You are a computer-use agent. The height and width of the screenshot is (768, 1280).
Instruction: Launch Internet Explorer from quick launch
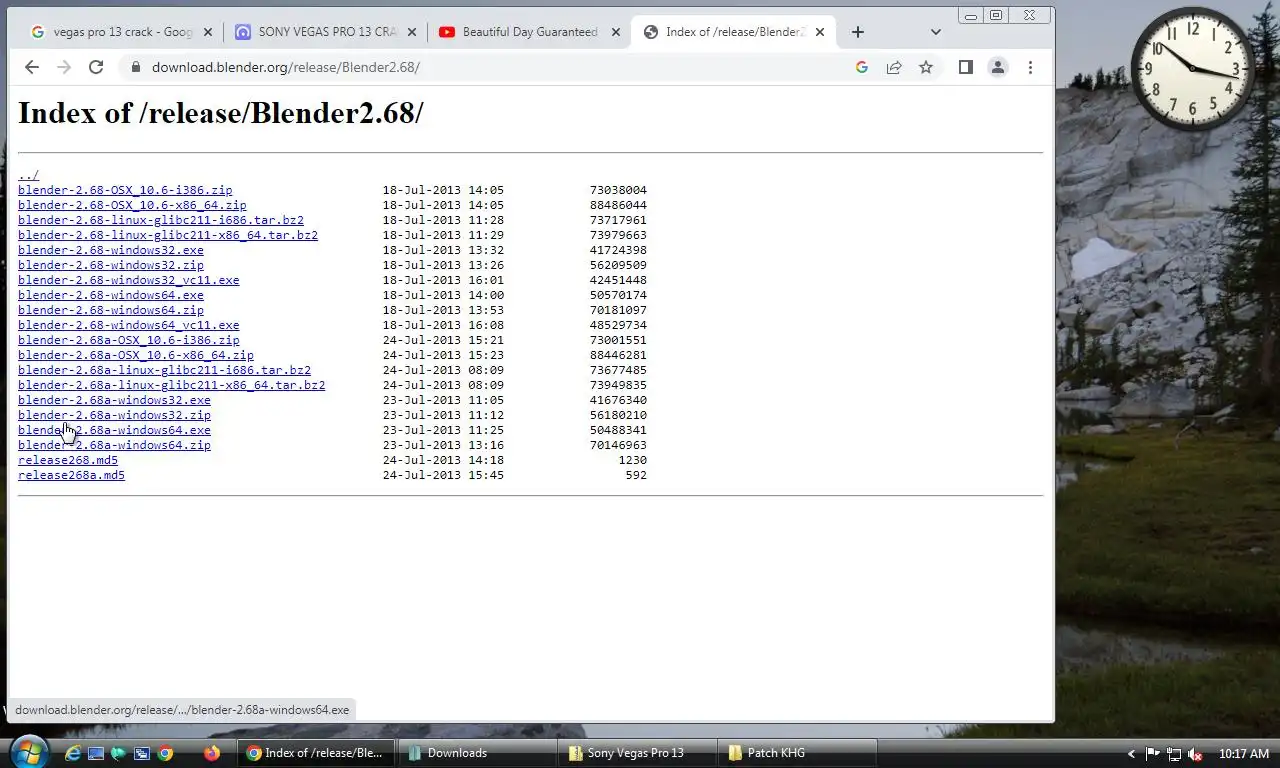pyautogui.click(x=73, y=753)
